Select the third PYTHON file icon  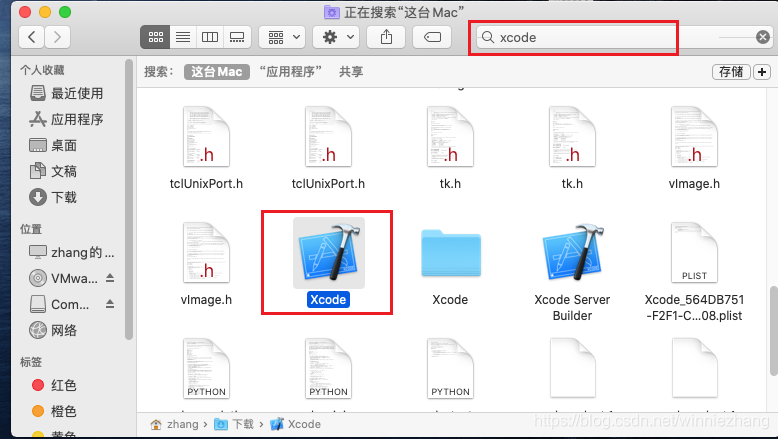point(451,369)
